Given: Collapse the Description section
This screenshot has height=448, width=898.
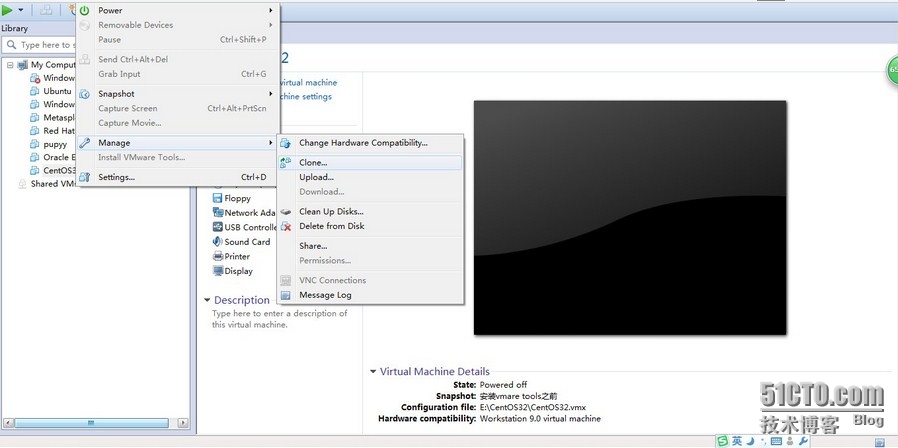Looking at the screenshot, I should [207, 300].
